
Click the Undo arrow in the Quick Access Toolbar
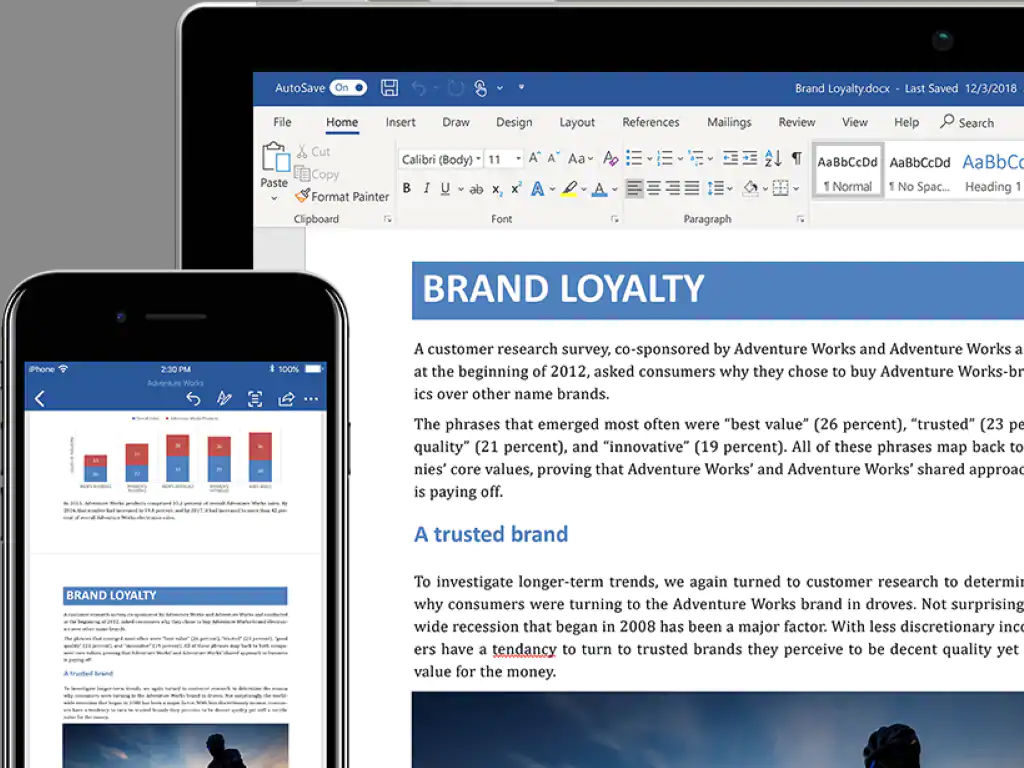pos(419,88)
